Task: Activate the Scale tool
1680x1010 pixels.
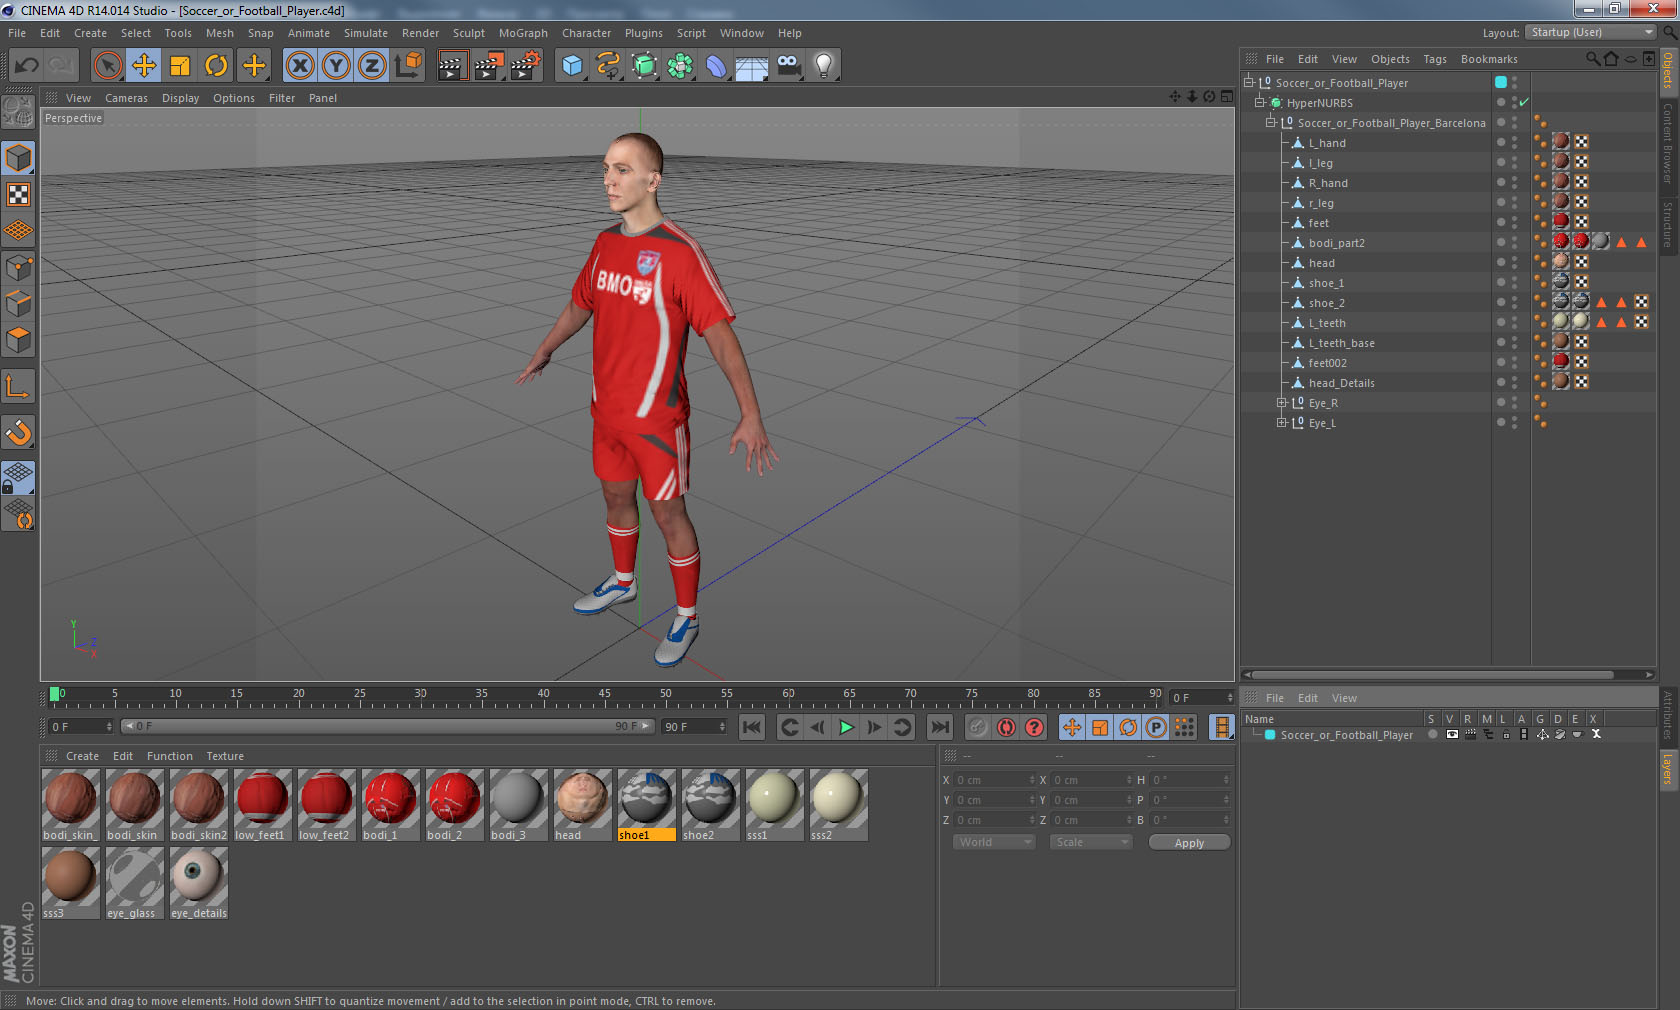Action: point(180,66)
